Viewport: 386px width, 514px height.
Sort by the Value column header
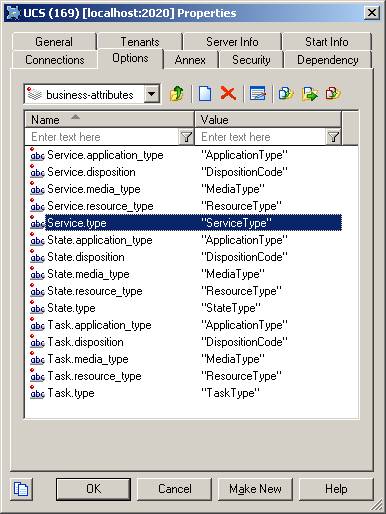[x=268, y=120]
